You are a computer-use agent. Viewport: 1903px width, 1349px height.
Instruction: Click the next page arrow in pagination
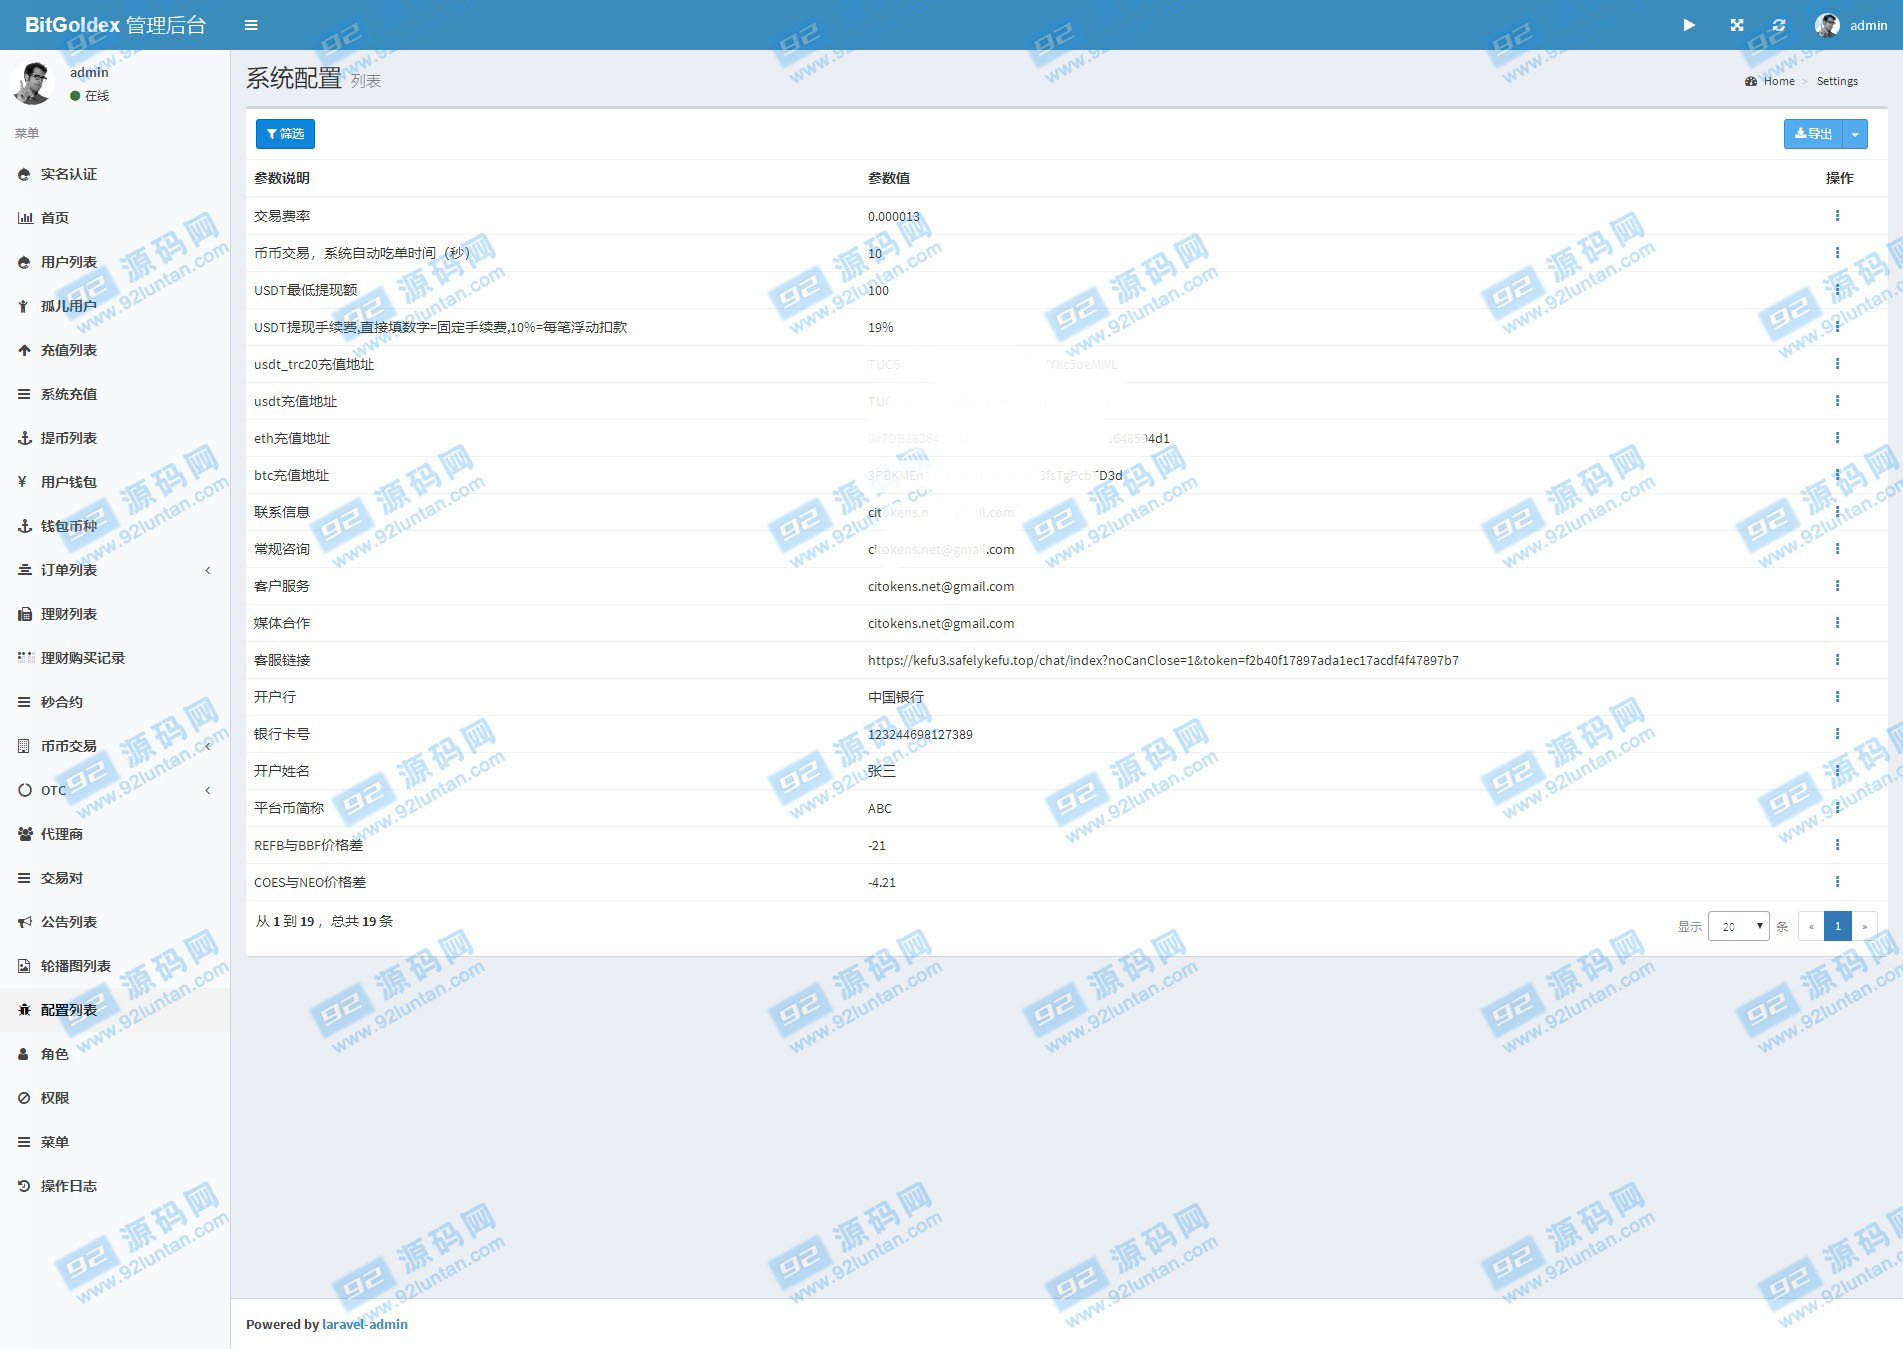(1865, 926)
